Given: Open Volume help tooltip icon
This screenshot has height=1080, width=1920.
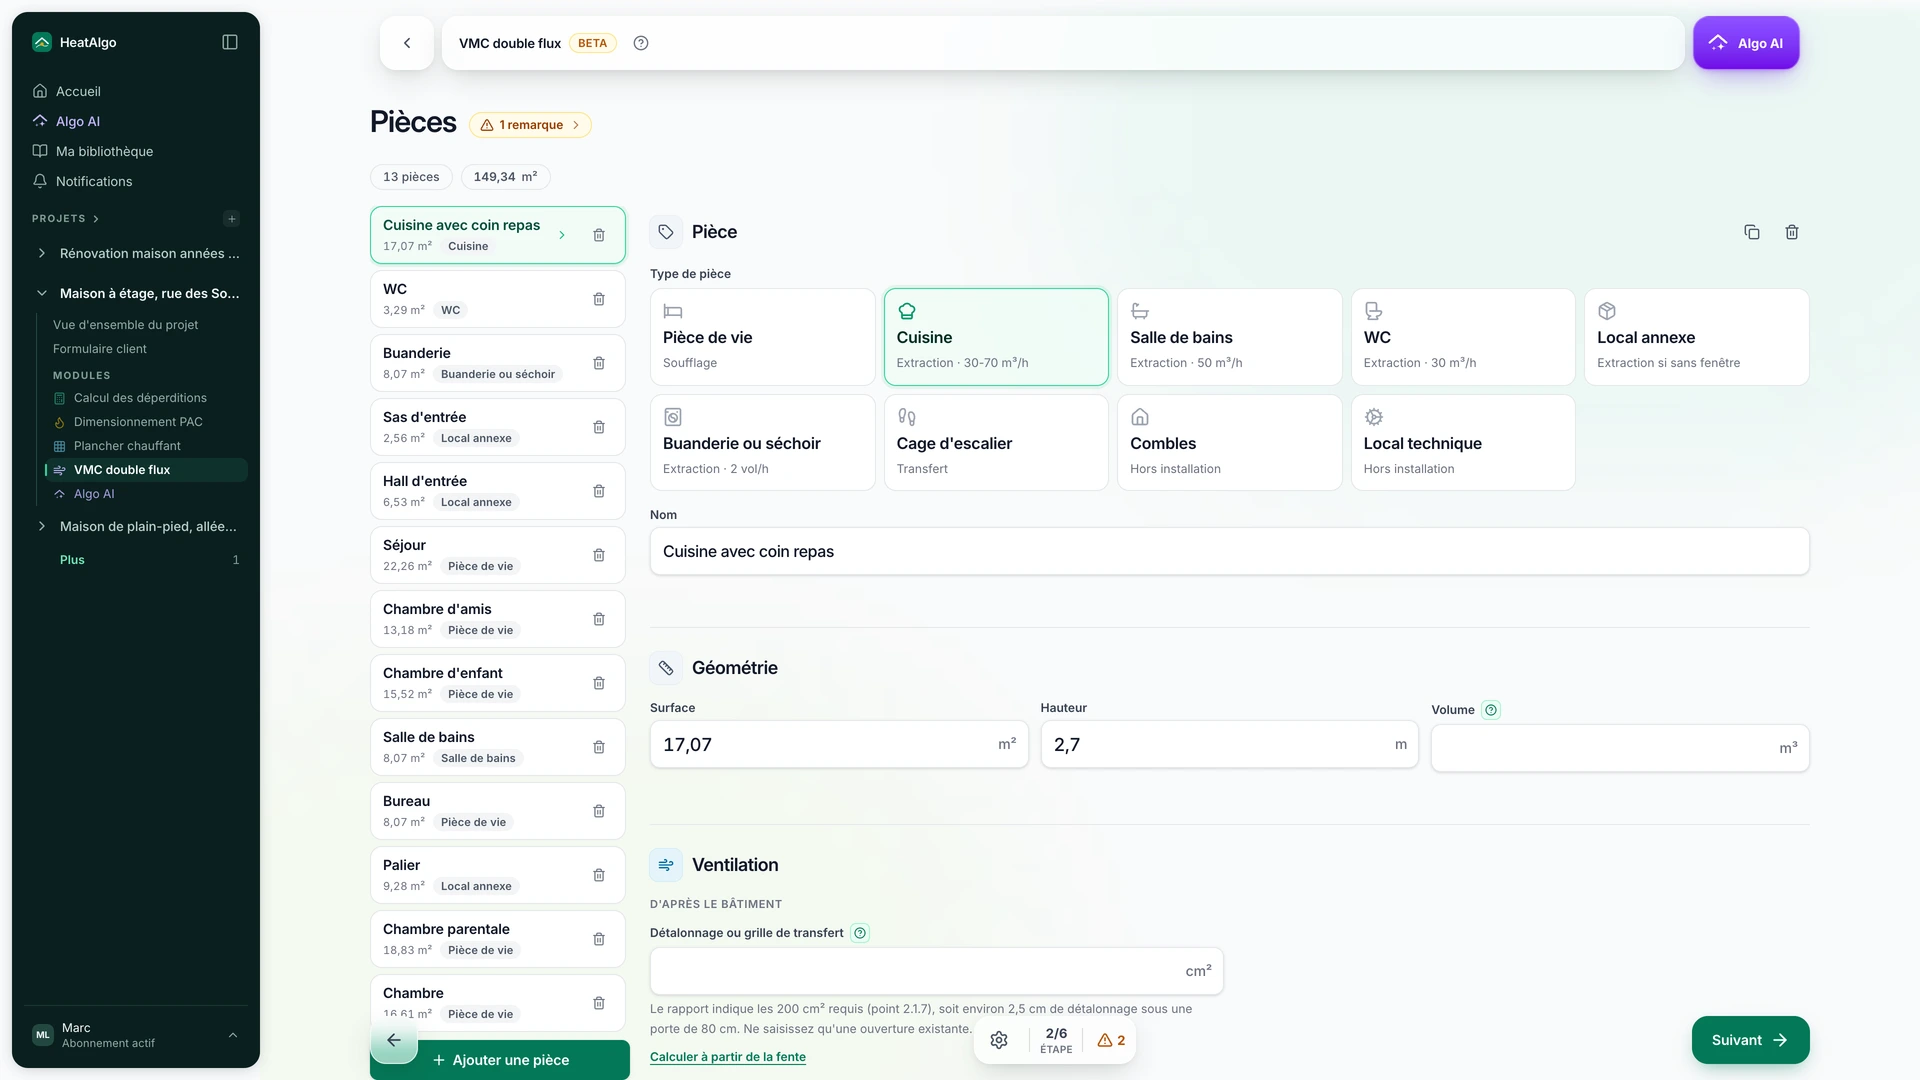Looking at the screenshot, I should [x=1491, y=710].
